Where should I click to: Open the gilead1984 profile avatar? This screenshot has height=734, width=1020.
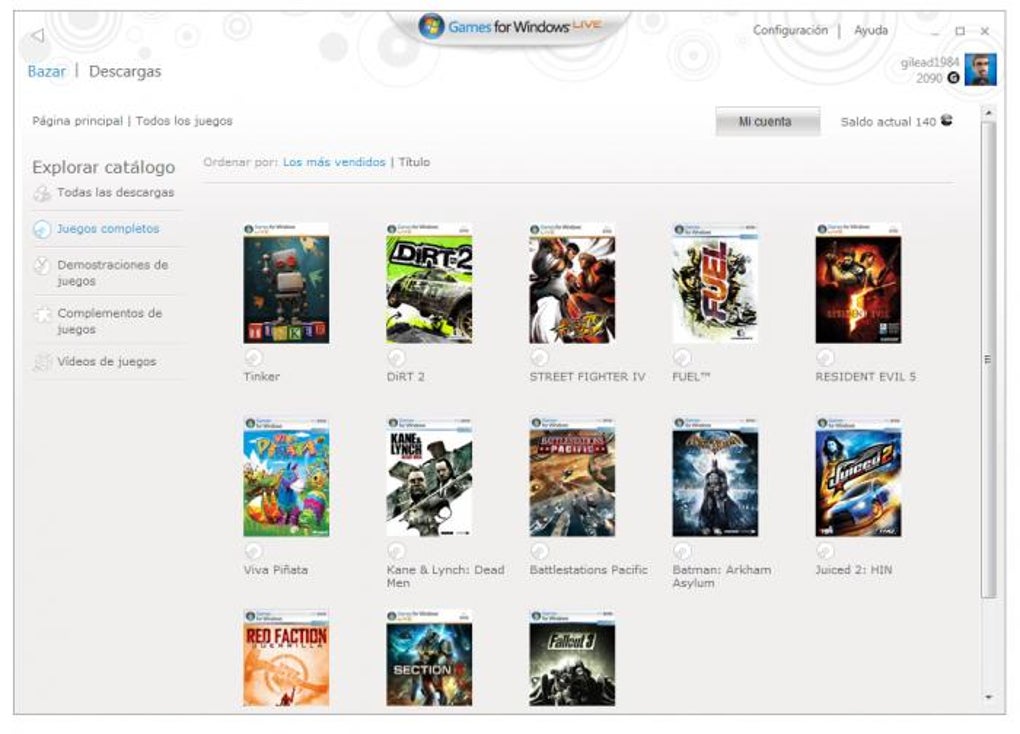click(980, 69)
